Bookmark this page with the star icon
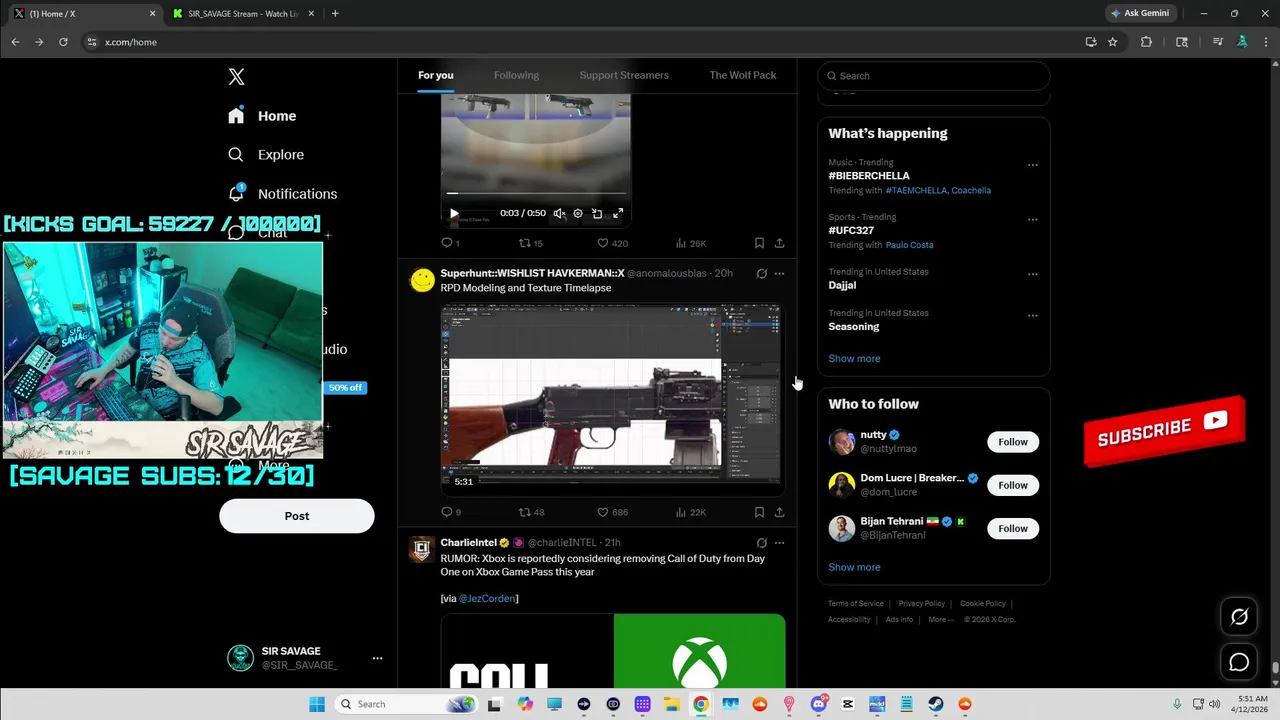1280x720 pixels. (x=1112, y=42)
